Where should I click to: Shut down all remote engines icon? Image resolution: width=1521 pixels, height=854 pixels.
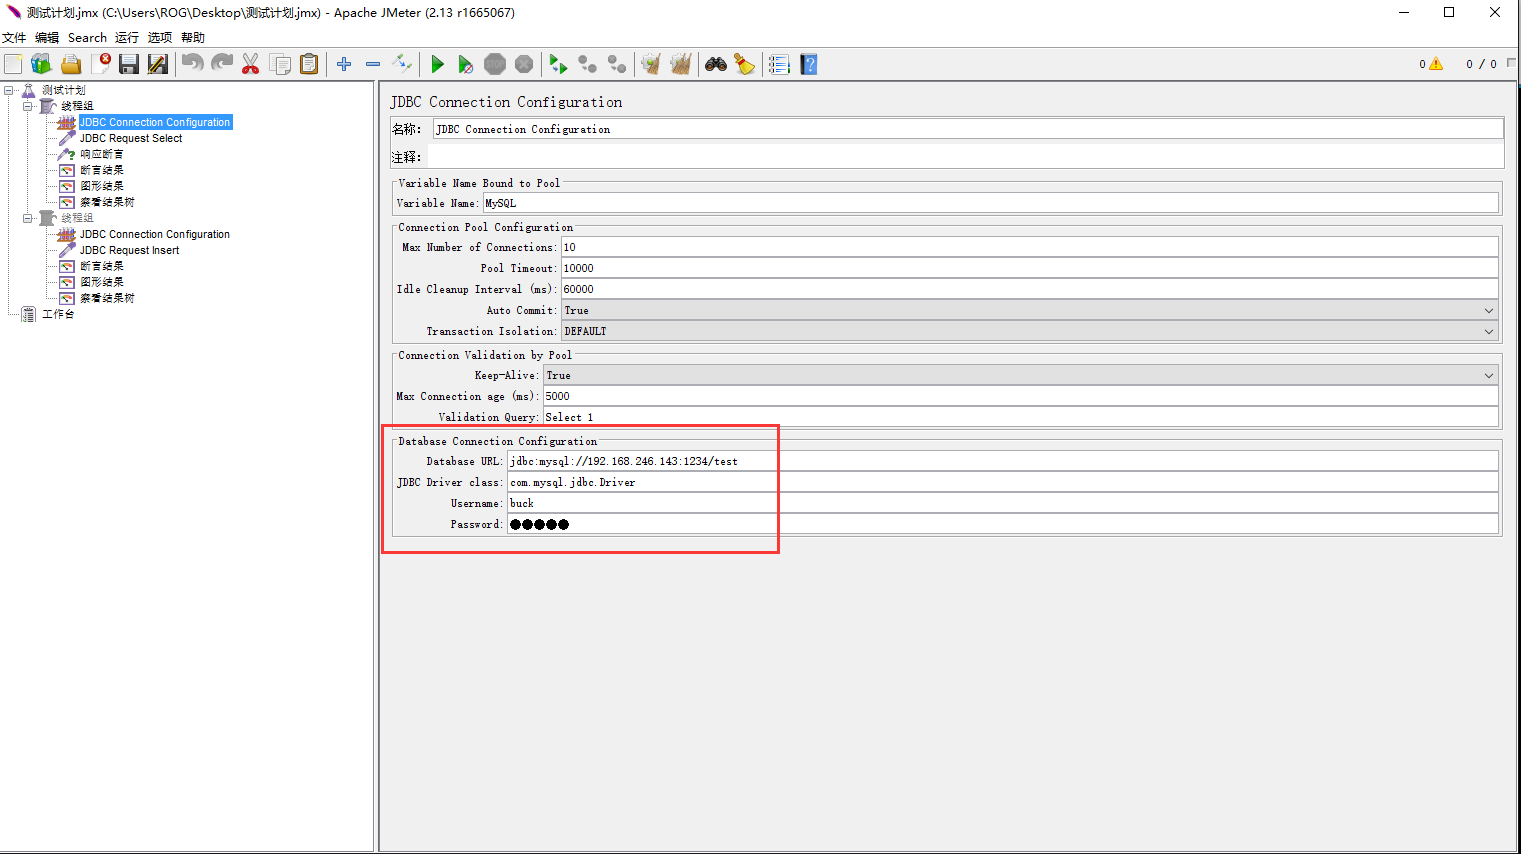pos(617,64)
